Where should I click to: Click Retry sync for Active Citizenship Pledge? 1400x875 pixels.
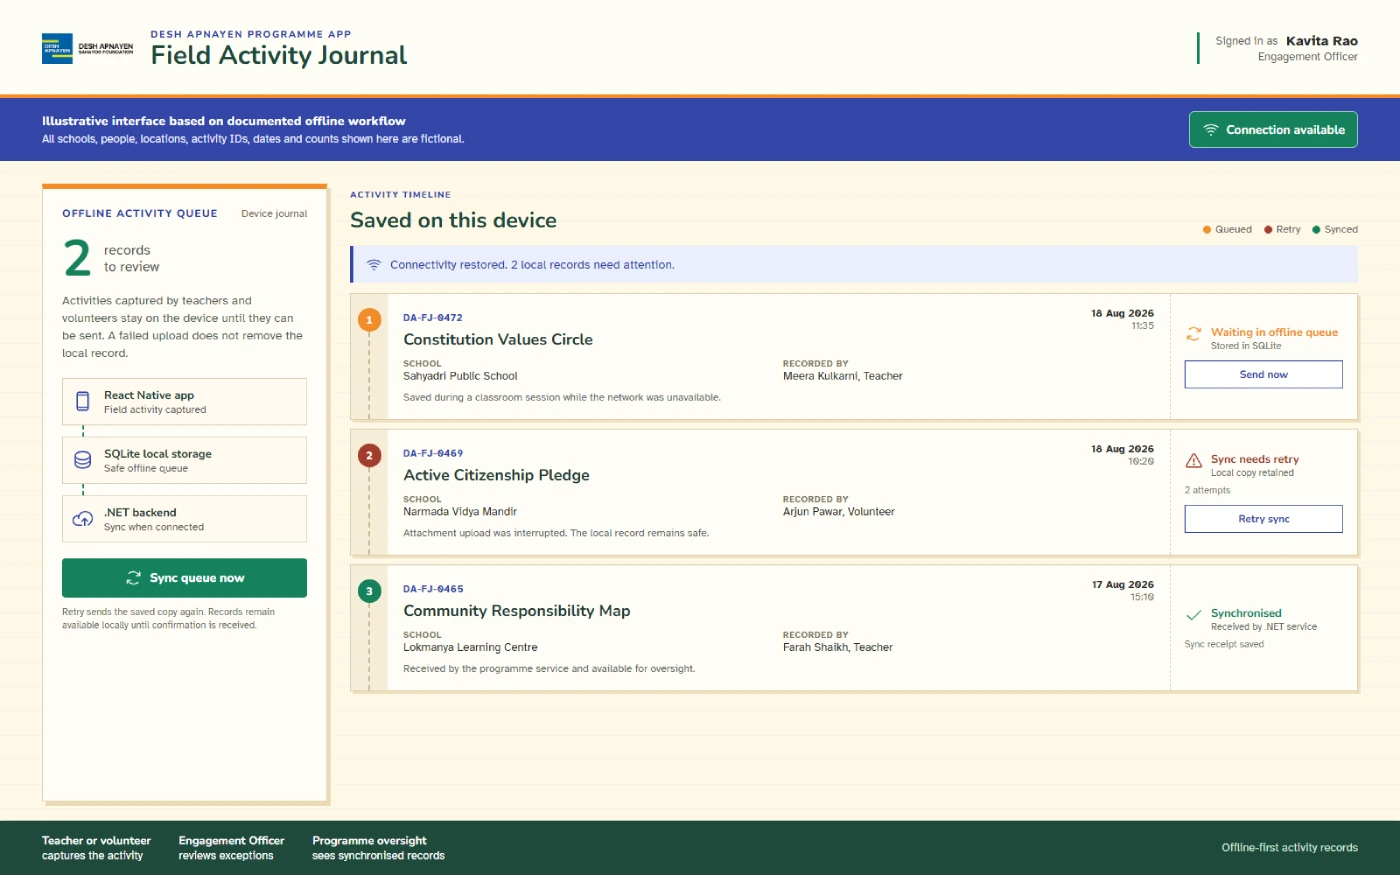[x=1263, y=519]
